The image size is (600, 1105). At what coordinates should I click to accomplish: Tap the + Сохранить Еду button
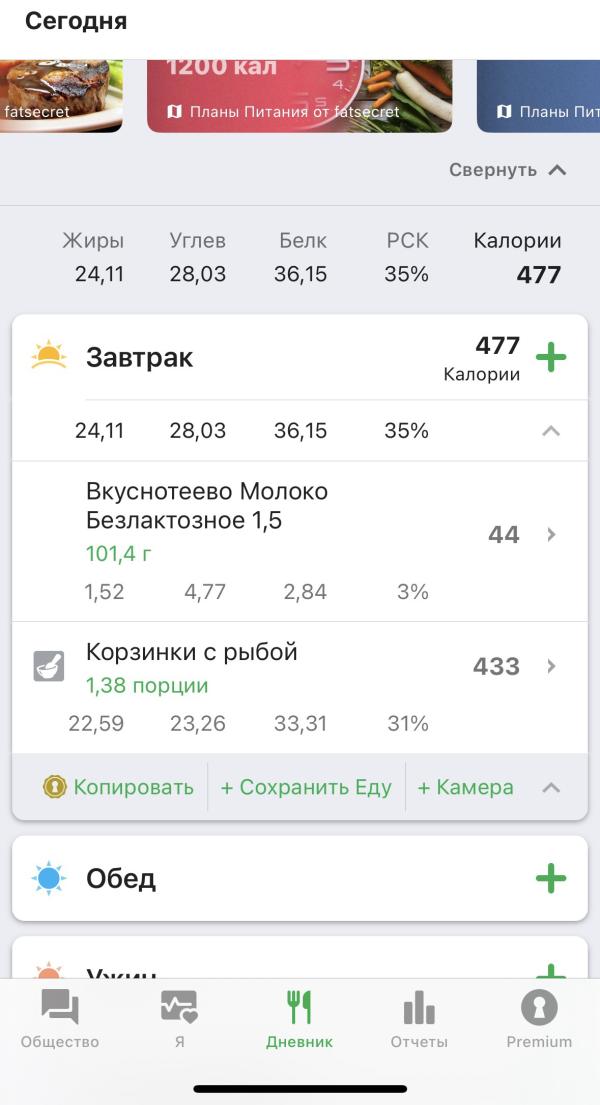(x=306, y=787)
